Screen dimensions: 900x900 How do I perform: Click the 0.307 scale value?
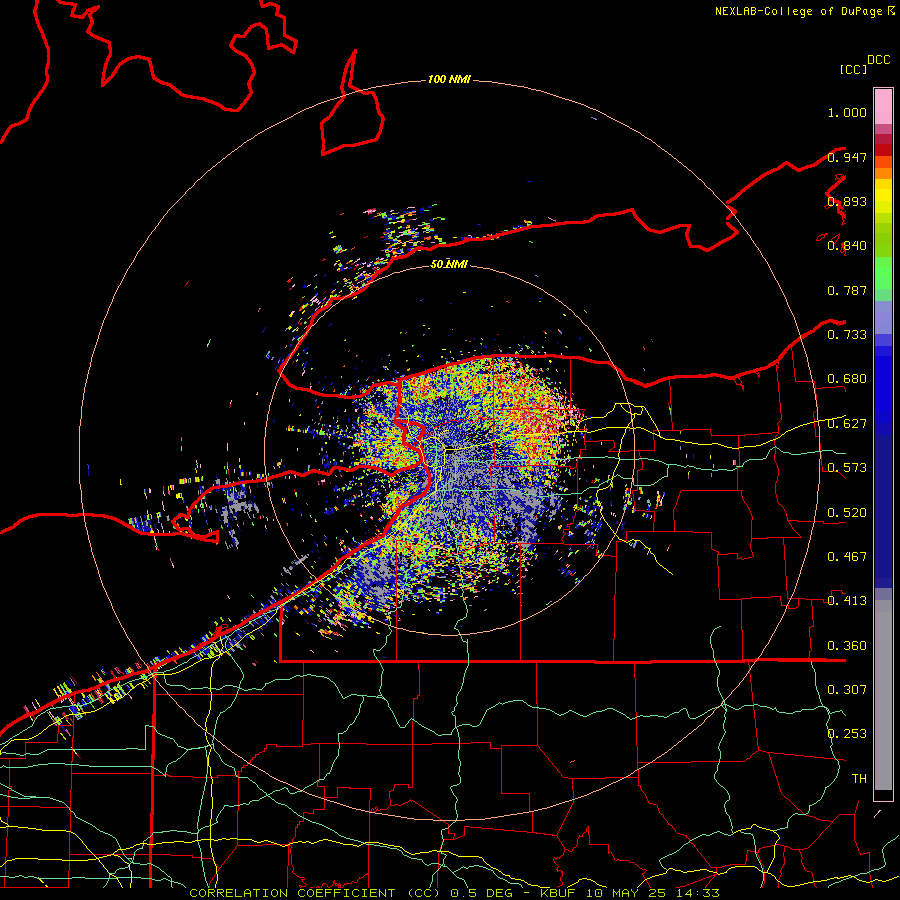tap(847, 689)
